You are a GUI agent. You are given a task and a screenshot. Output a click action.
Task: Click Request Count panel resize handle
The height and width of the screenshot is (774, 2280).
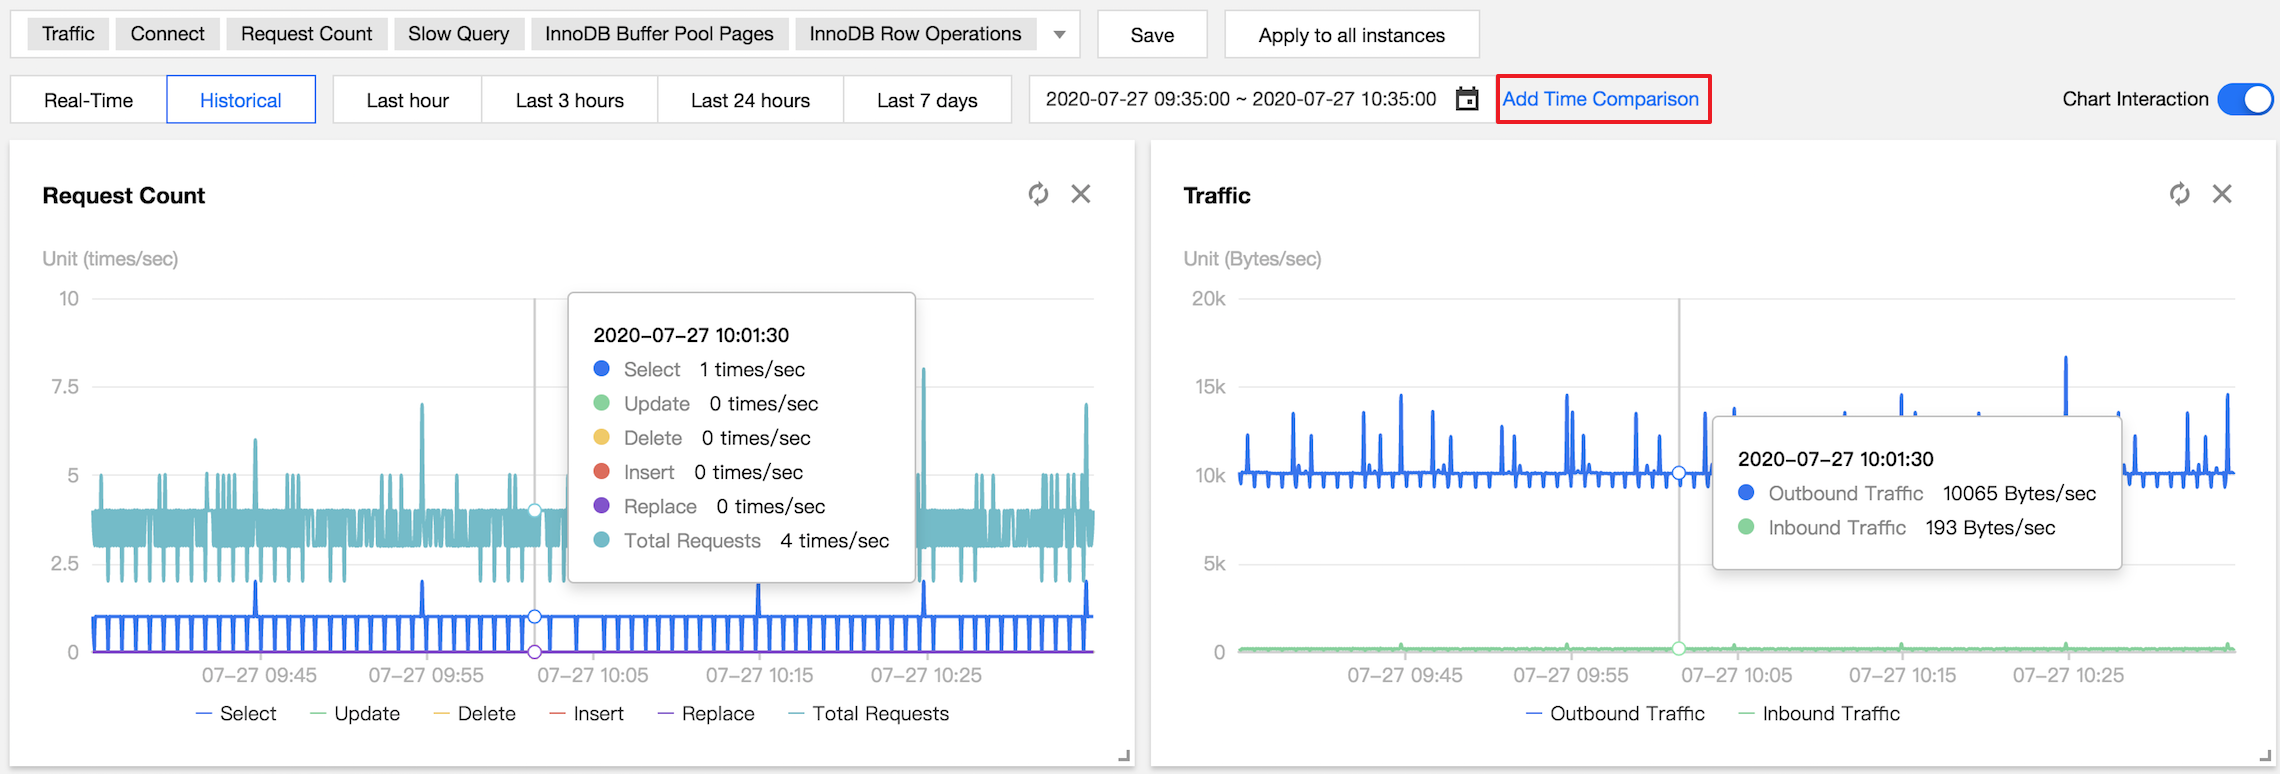point(1124,756)
